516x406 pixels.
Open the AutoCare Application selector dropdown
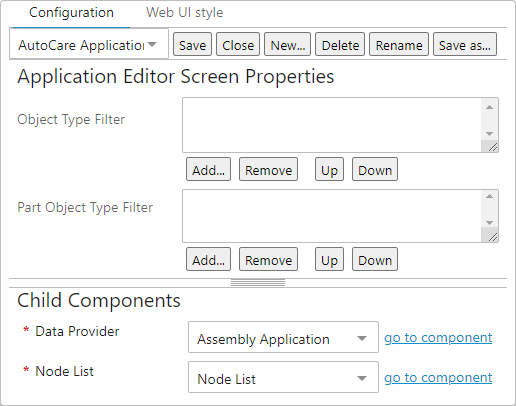pyautogui.click(x=89, y=44)
